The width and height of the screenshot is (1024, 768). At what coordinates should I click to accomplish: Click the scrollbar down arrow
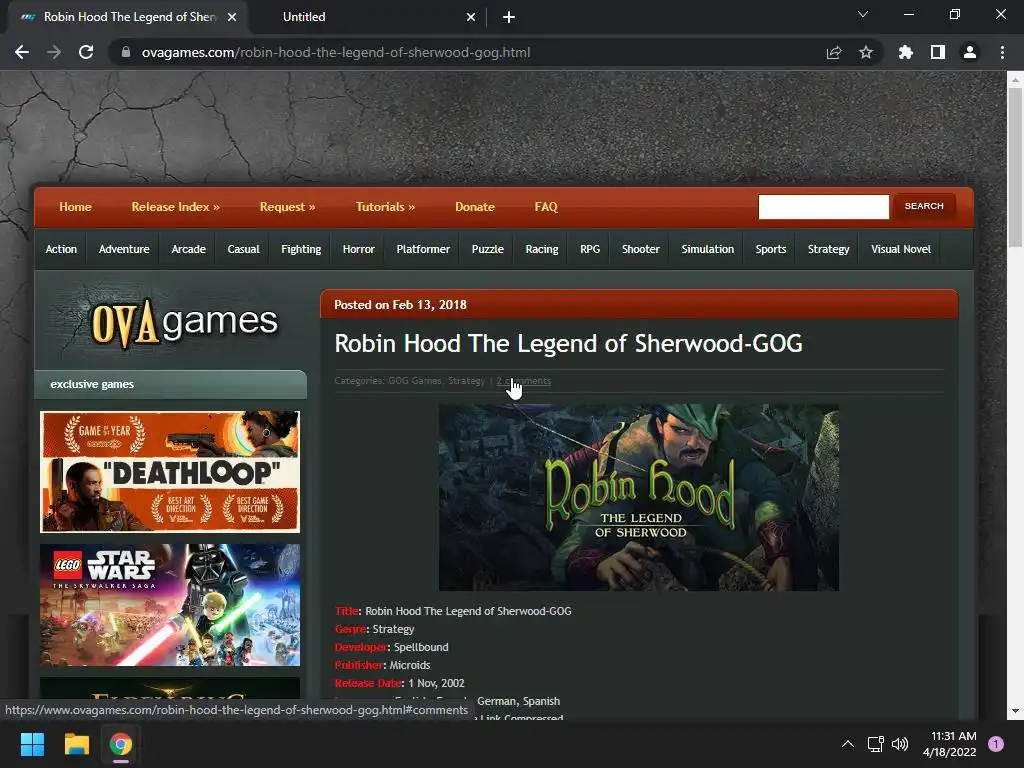(x=1015, y=711)
